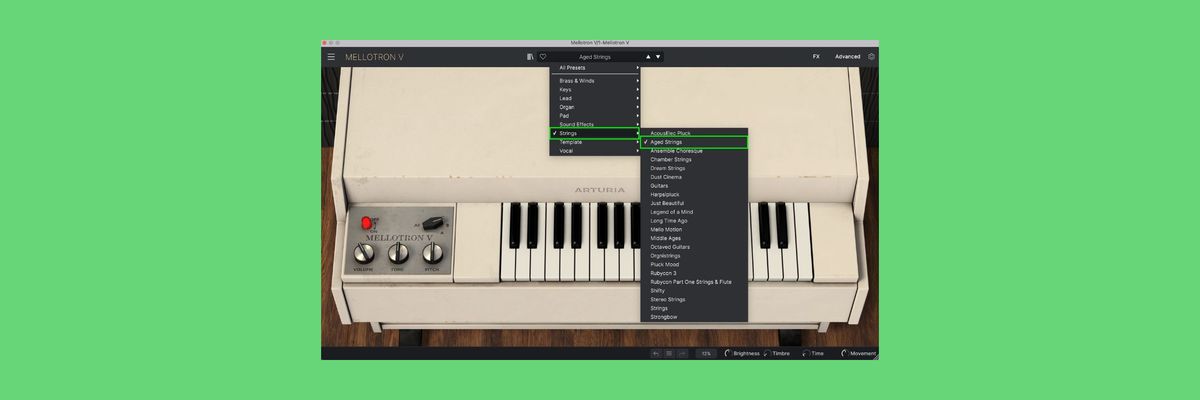Choose Dream Strings preset
1200x400 pixels.
click(x=694, y=168)
